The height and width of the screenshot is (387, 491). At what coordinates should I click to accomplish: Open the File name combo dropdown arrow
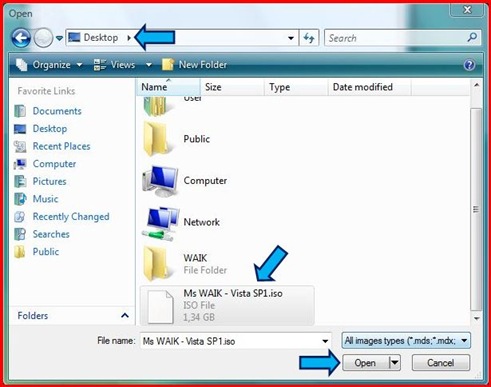pyautogui.click(x=325, y=341)
